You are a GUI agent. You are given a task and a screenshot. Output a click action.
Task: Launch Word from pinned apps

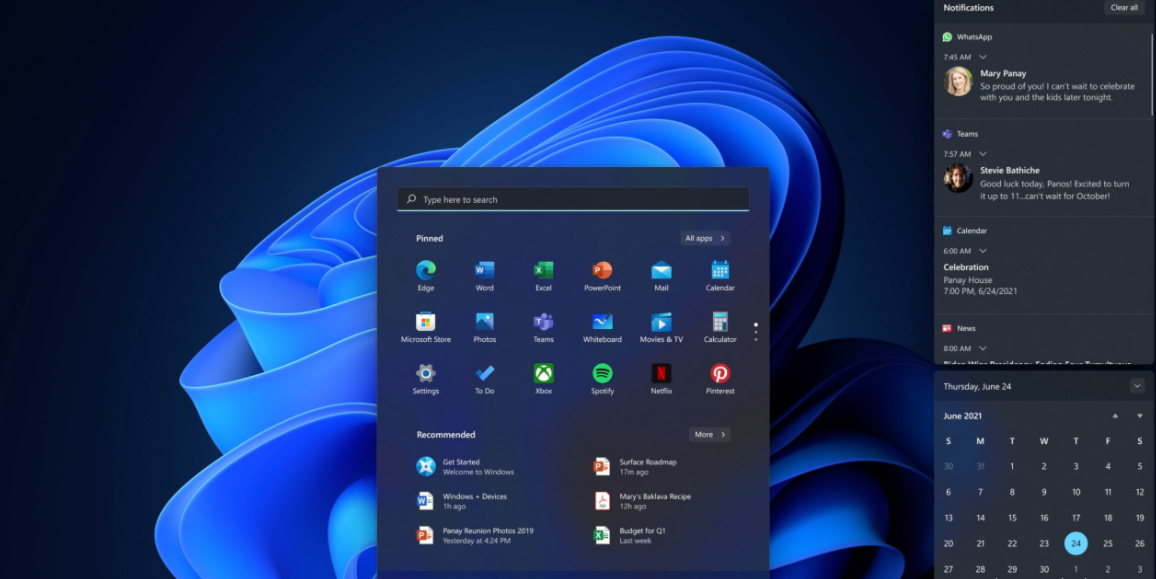pos(484,270)
